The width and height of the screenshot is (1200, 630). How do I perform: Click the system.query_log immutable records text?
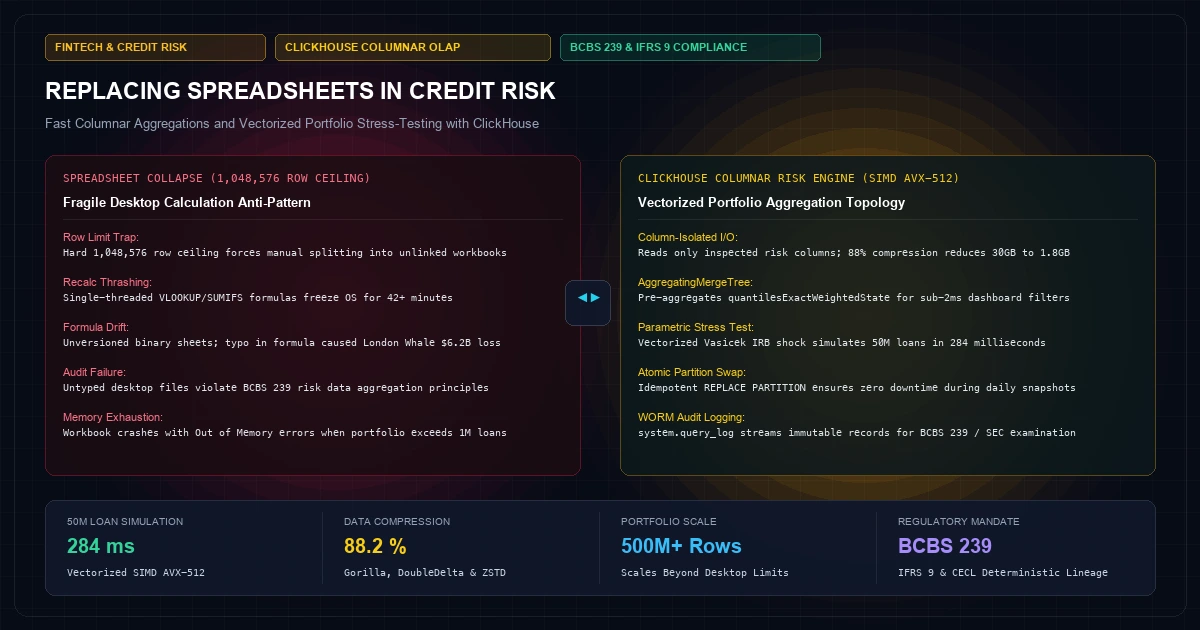[x=857, y=433]
